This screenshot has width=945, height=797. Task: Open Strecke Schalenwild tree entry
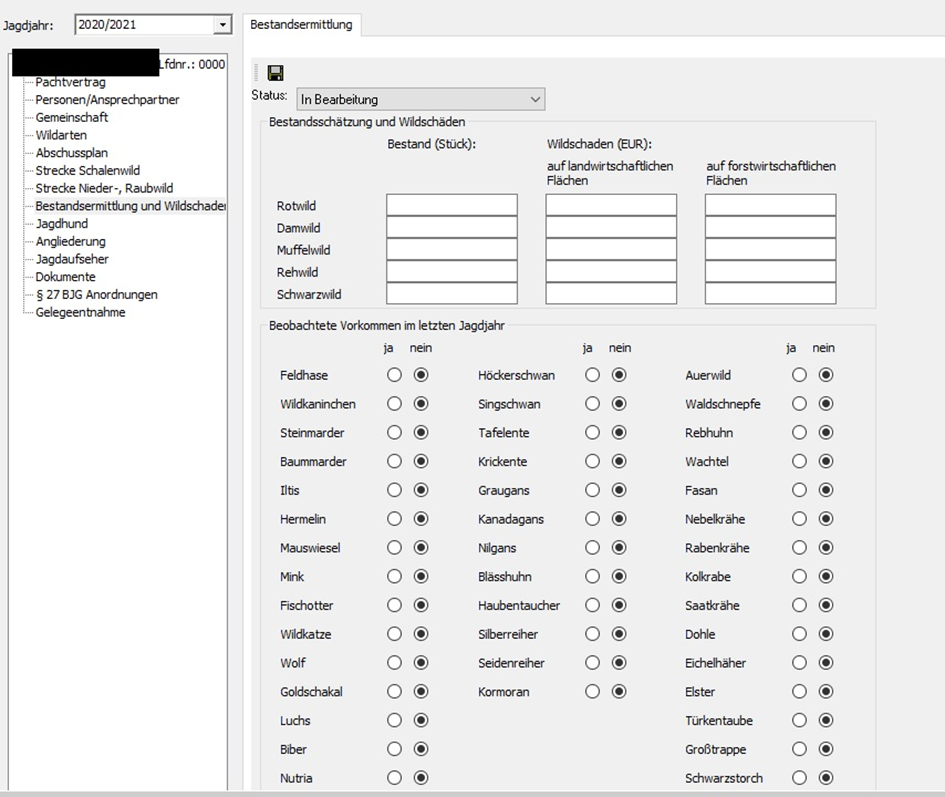87,171
